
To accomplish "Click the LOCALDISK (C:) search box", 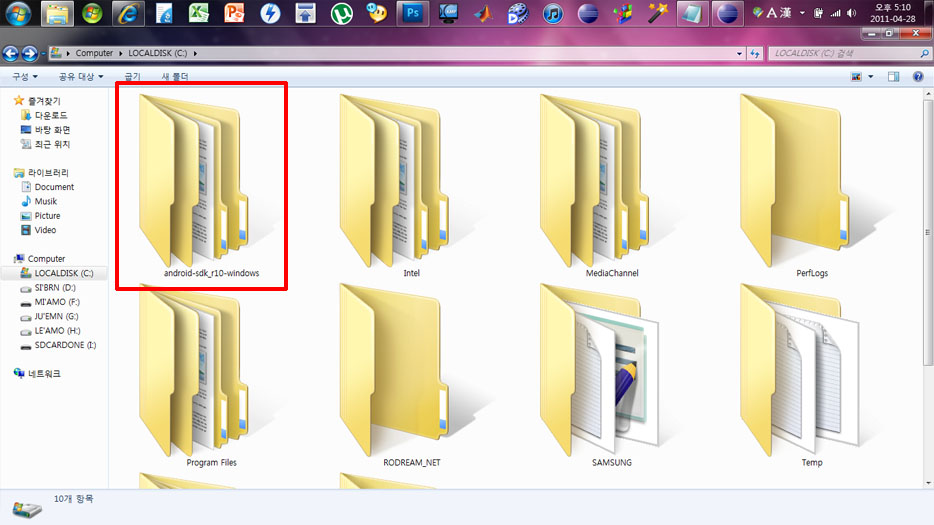I will (x=843, y=53).
